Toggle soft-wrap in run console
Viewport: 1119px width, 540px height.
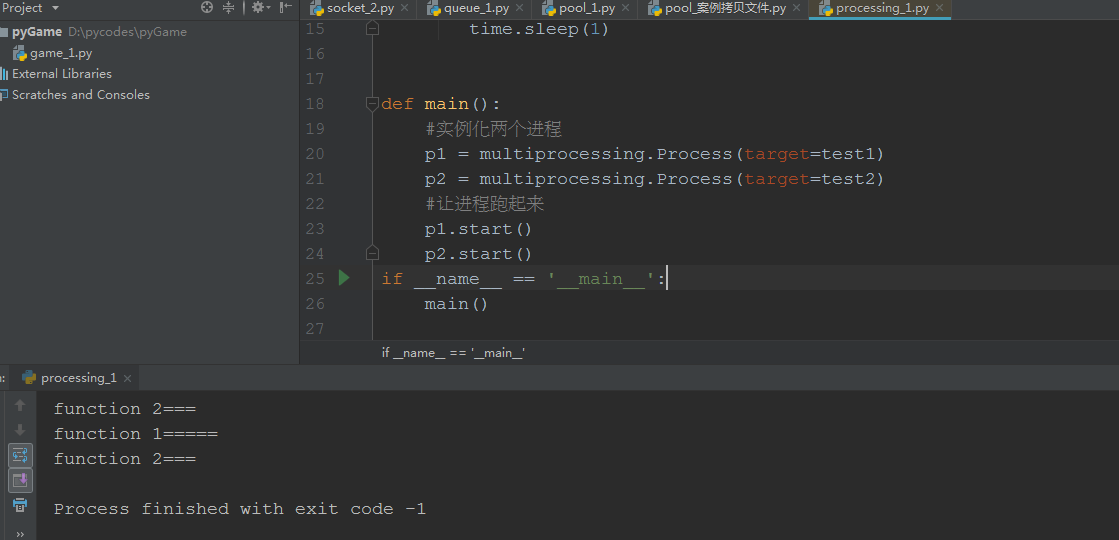tap(20, 455)
